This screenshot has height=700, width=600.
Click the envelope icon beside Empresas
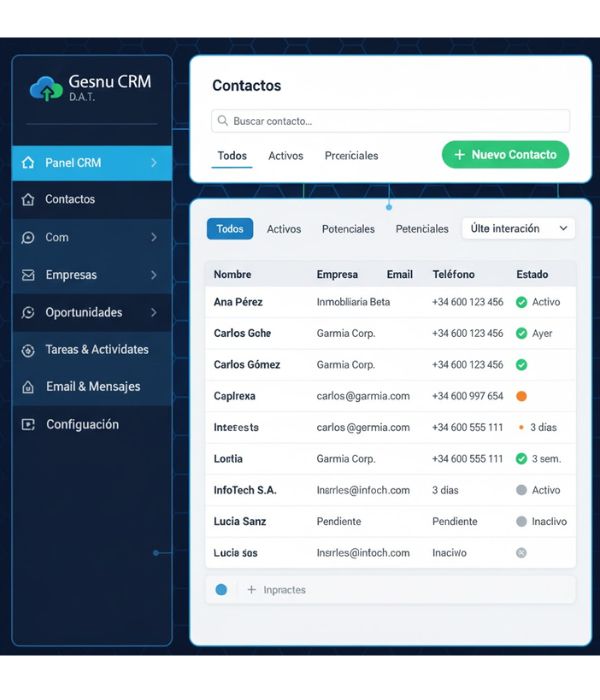coord(27,275)
